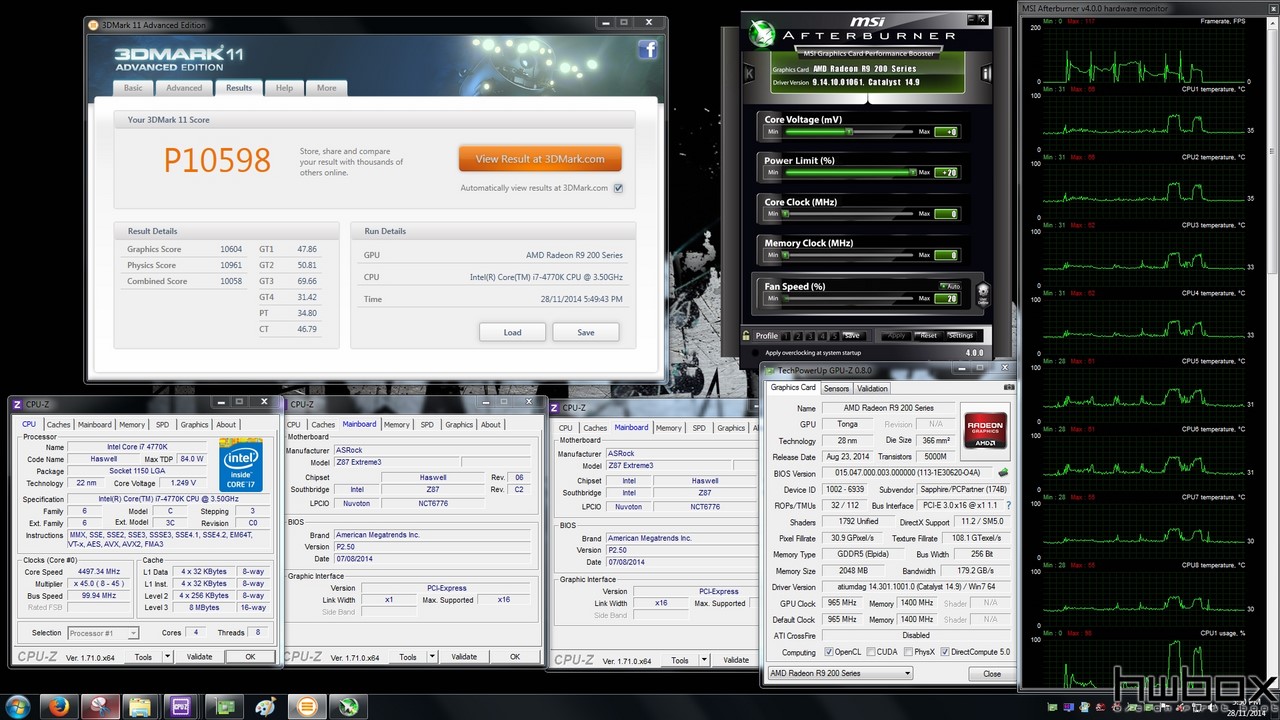Select Afterburner profile slot 3
This screenshot has width=1280, height=720.
click(808, 336)
